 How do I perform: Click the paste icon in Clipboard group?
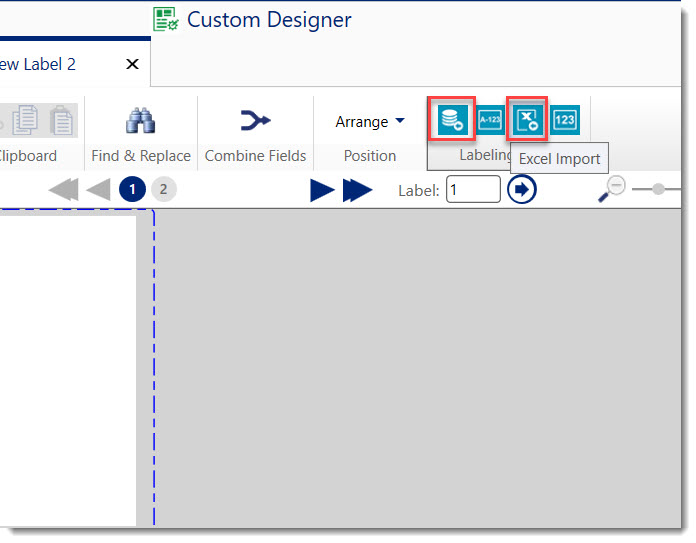pos(62,120)
